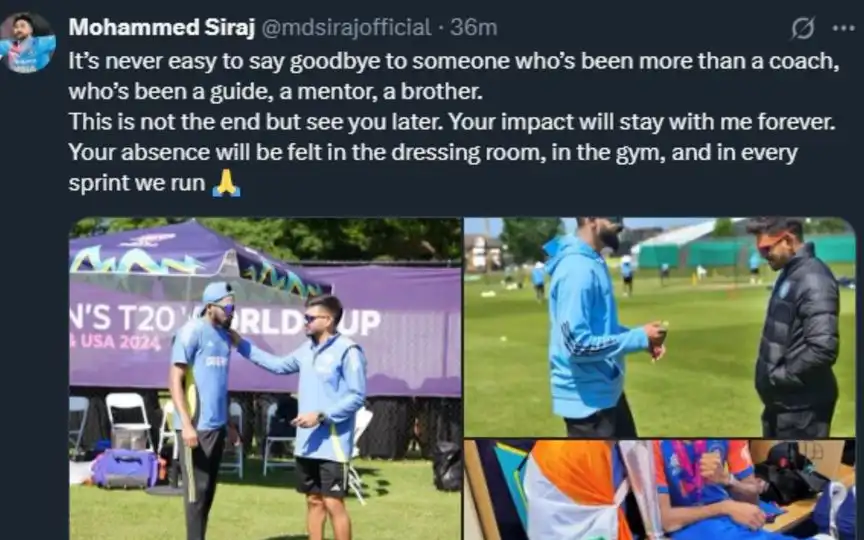Click the tweet's first line about goodbye
The height and width of the screenshot is (540, 864).
tap(453, 61)
